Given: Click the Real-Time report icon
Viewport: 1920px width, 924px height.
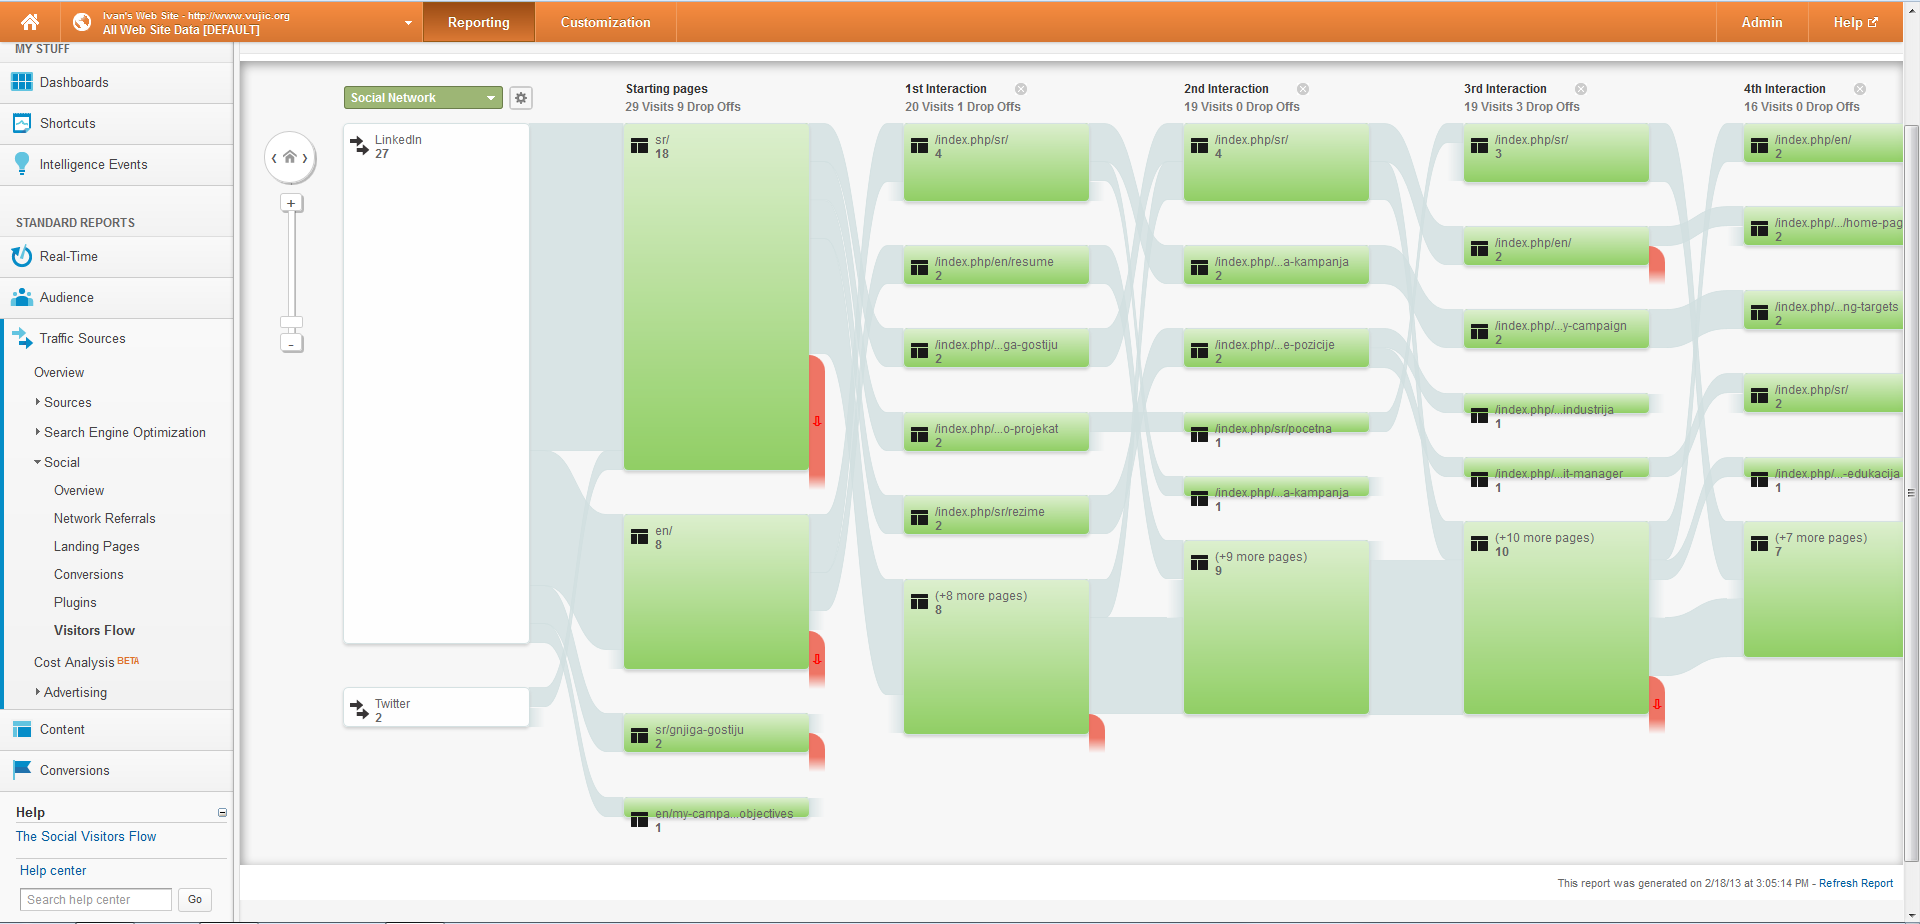Looking at the screenshot, I should click(x=21, y=256).
